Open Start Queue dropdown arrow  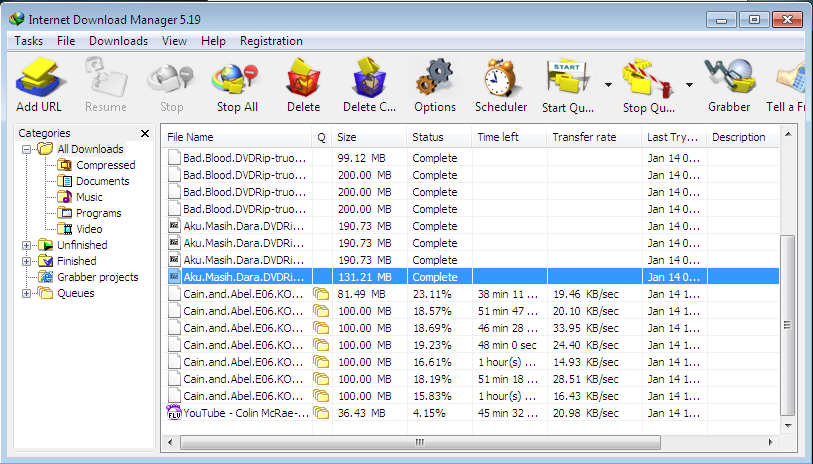click(608, 85)
